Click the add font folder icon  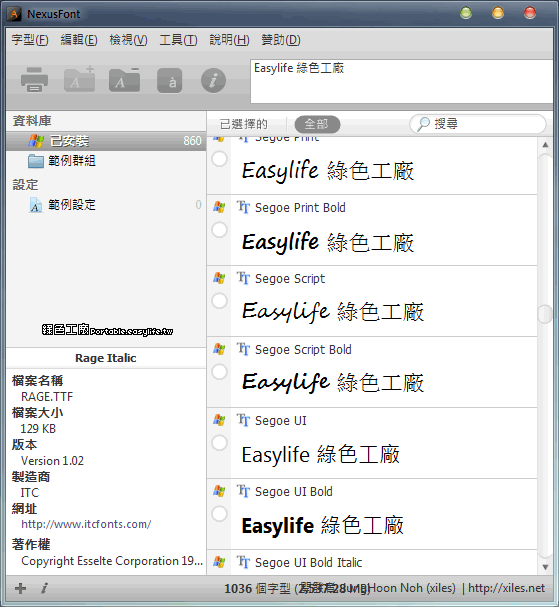point(80,79)
